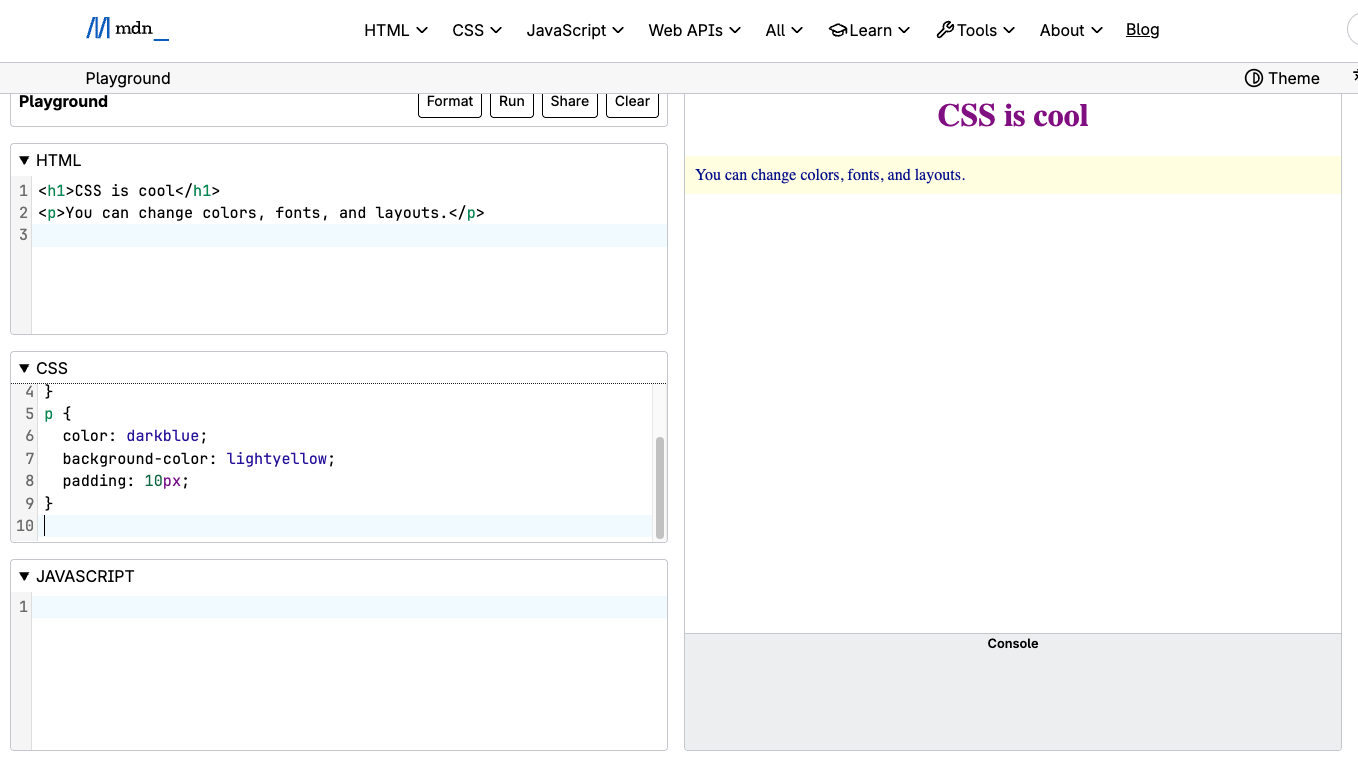Image resolution: width=1358 pixels, height=761 pixels.
Task: Click the CSS editor vertical scrollbar
Action: click(659, 487)
